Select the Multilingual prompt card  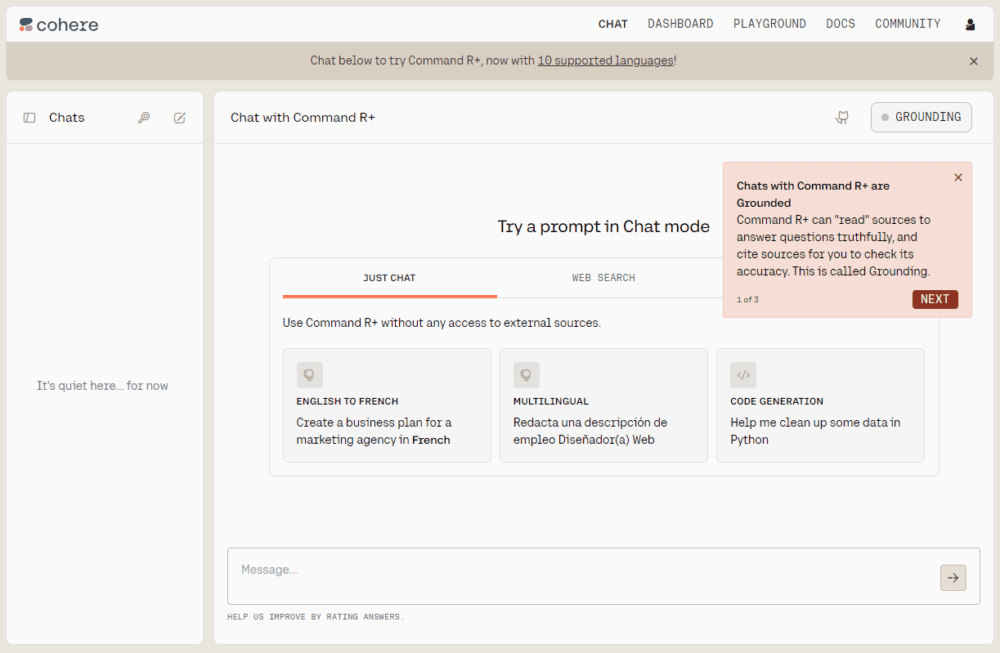603,405
